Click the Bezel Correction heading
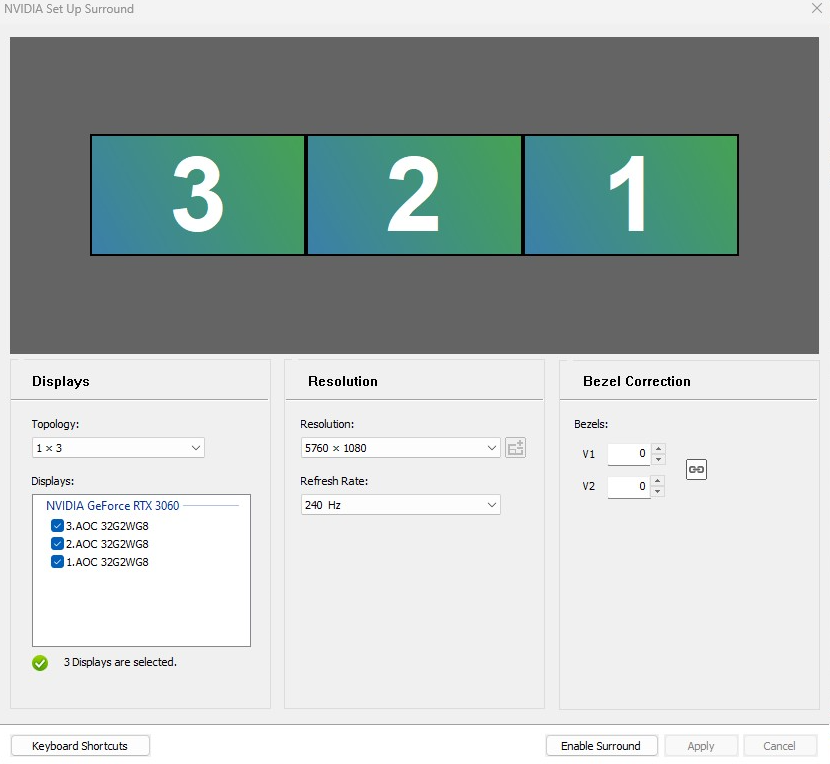This screenshot has height=764, width=830. [x=637, y=381]
